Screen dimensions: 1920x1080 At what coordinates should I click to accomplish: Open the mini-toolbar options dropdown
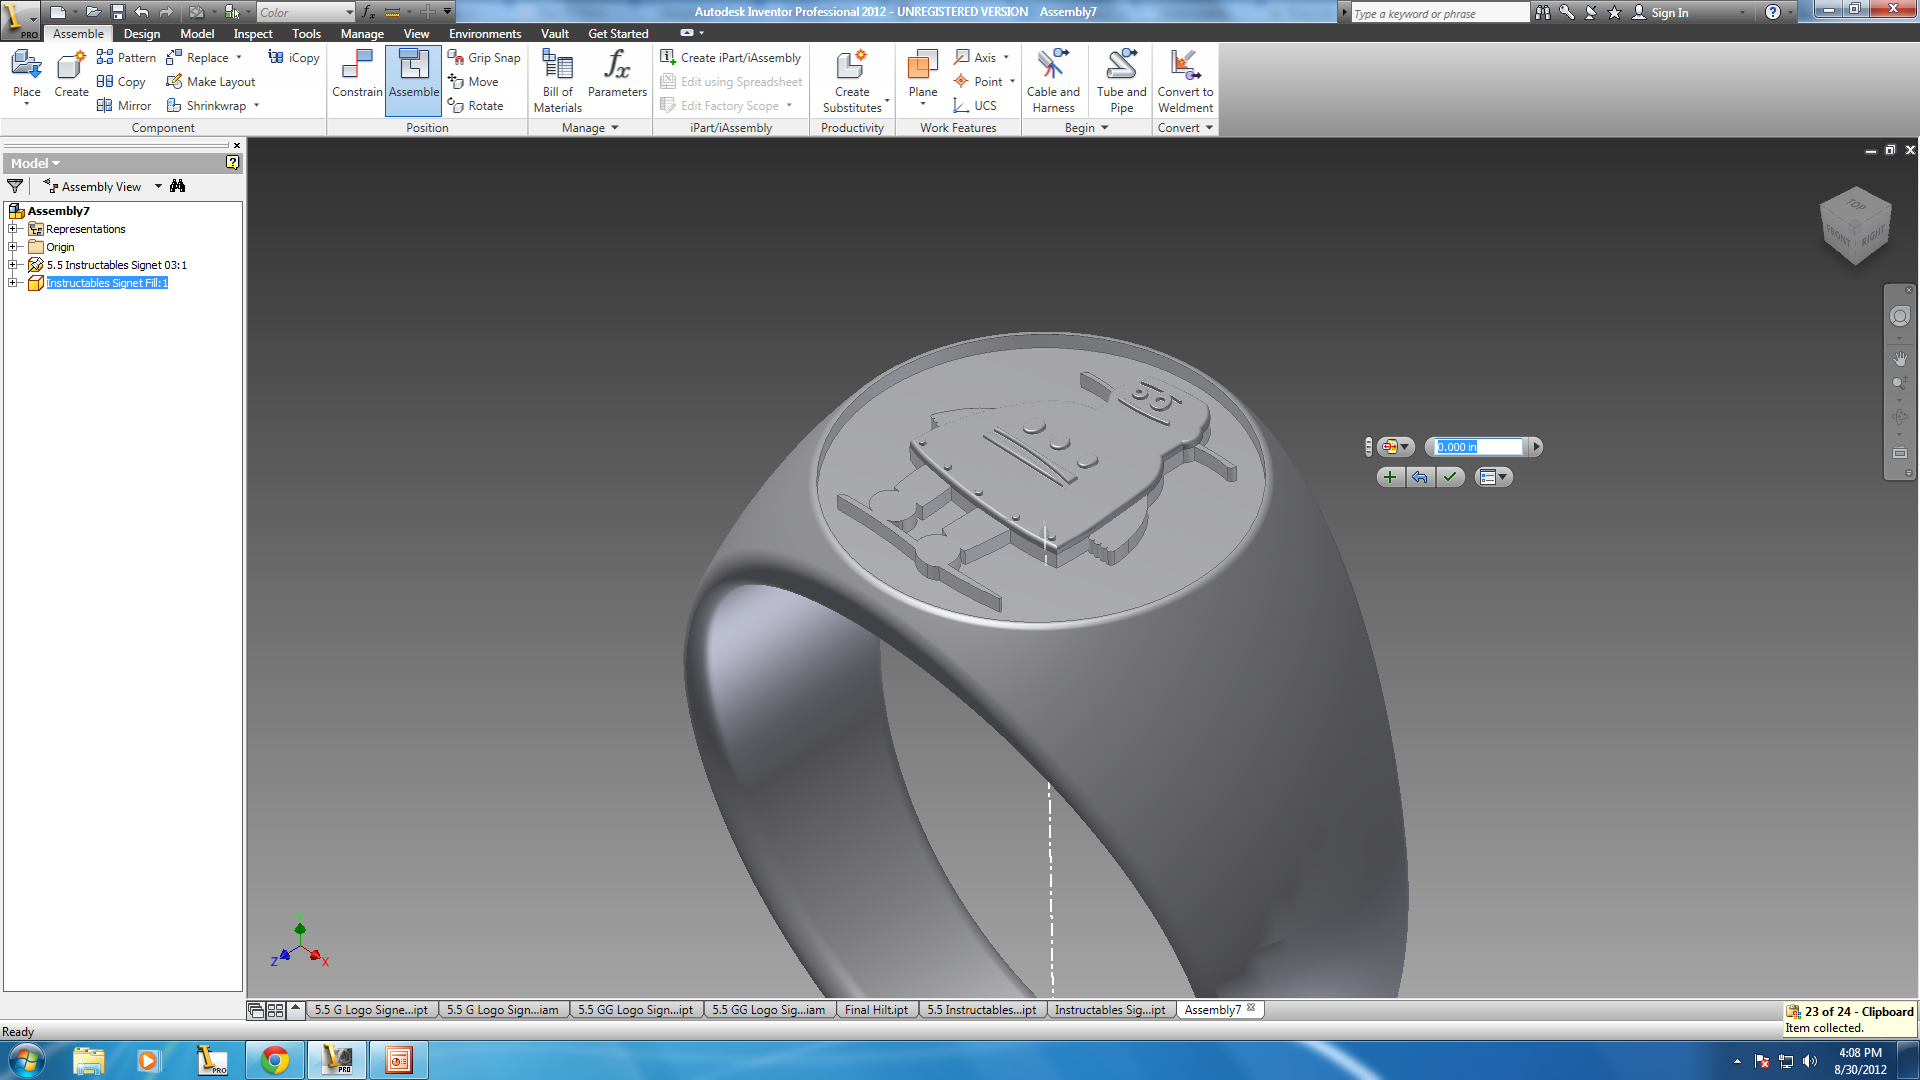click(x=1493, y=477)
